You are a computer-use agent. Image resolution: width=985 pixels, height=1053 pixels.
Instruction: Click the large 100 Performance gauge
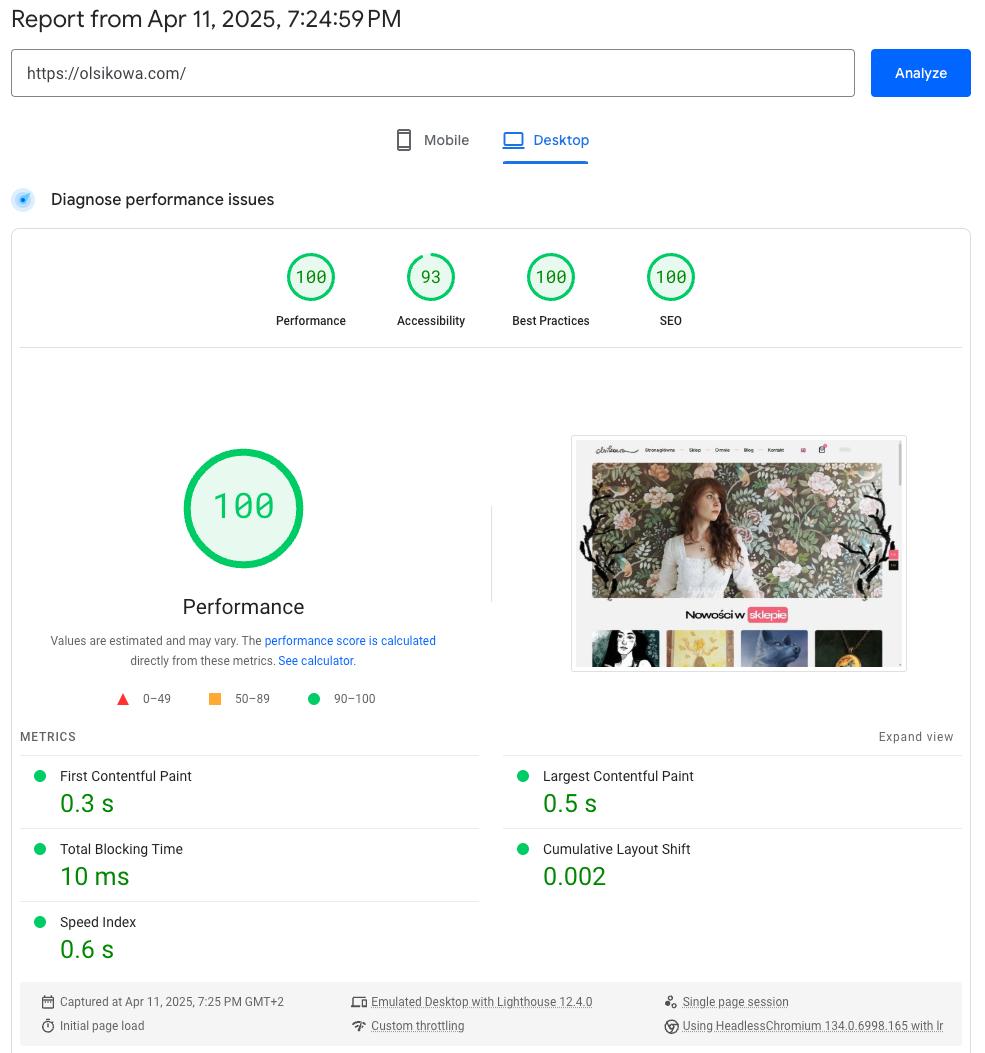pyautogui.click(x=243, y=508)
